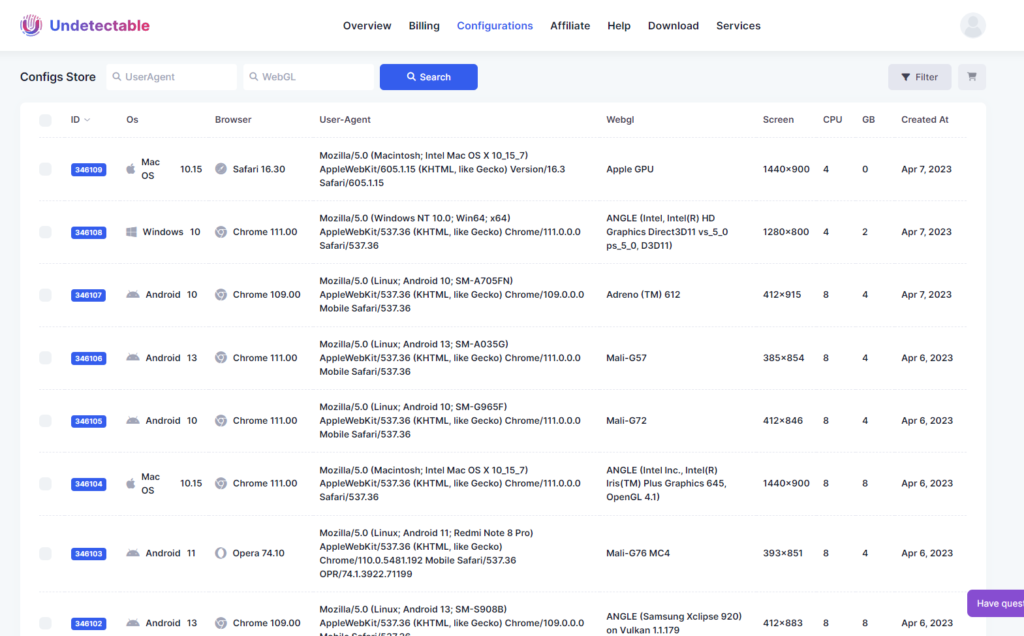Image resolution: width=1024 pixels, height=636 pixels.
Task: Click the Android icon in row 346107
Action: tap(133, 294)
